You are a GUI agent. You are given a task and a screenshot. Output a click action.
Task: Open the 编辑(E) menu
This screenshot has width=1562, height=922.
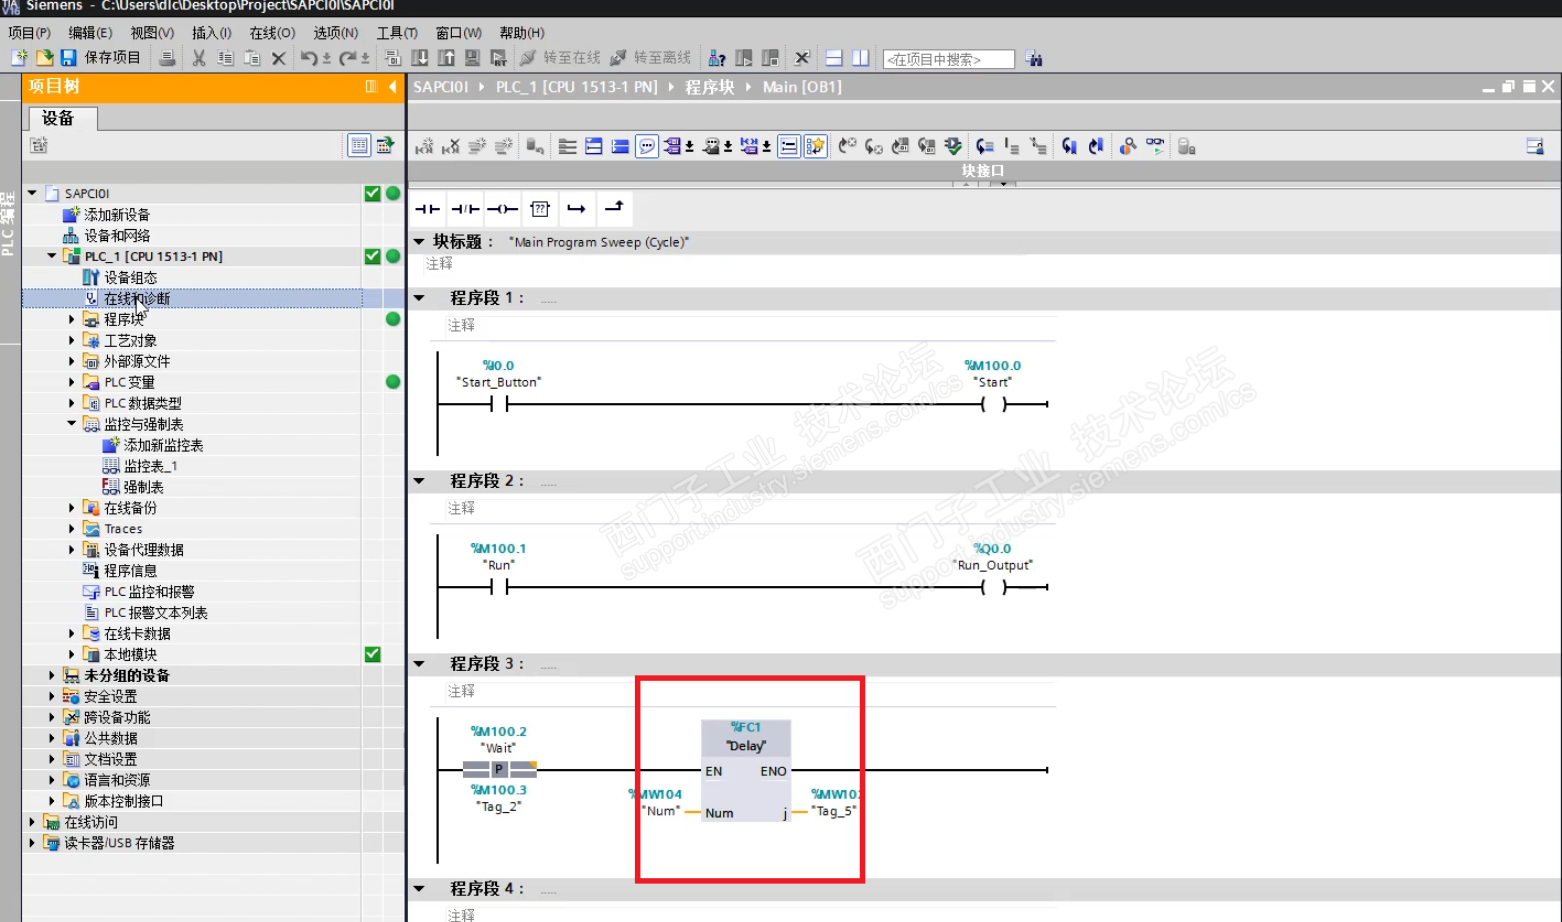[x=90, y=33]
